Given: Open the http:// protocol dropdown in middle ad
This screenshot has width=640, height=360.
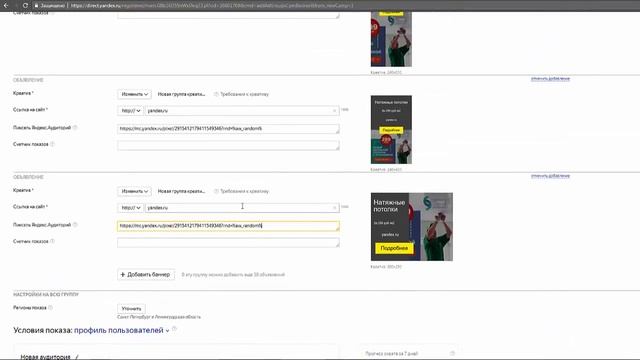Looking at the screenshot, I should [131, 111].
